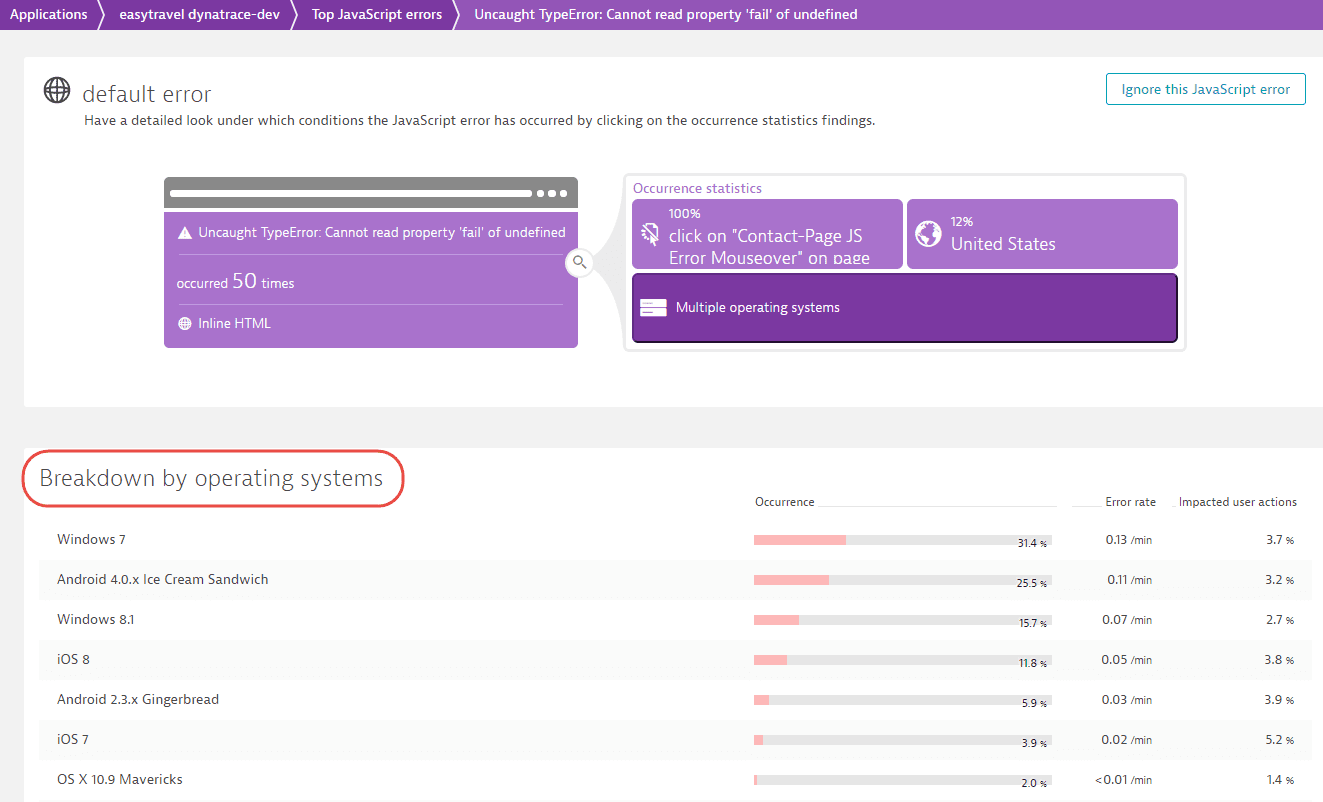Select the Multiple operating systems tile
This screenshot has width=1323, height=802.
[x=905, y=308]
